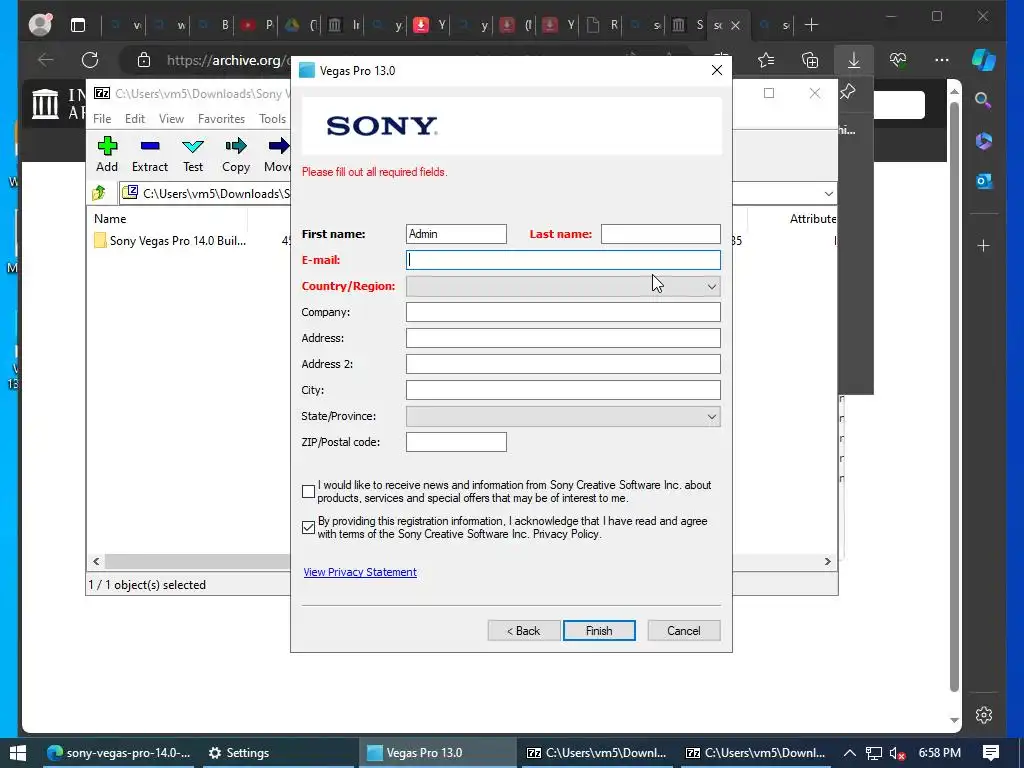The width and height of the screenshot is (1024, 768).
Task: Click the Back button in installer
Action: coord(524,630)
